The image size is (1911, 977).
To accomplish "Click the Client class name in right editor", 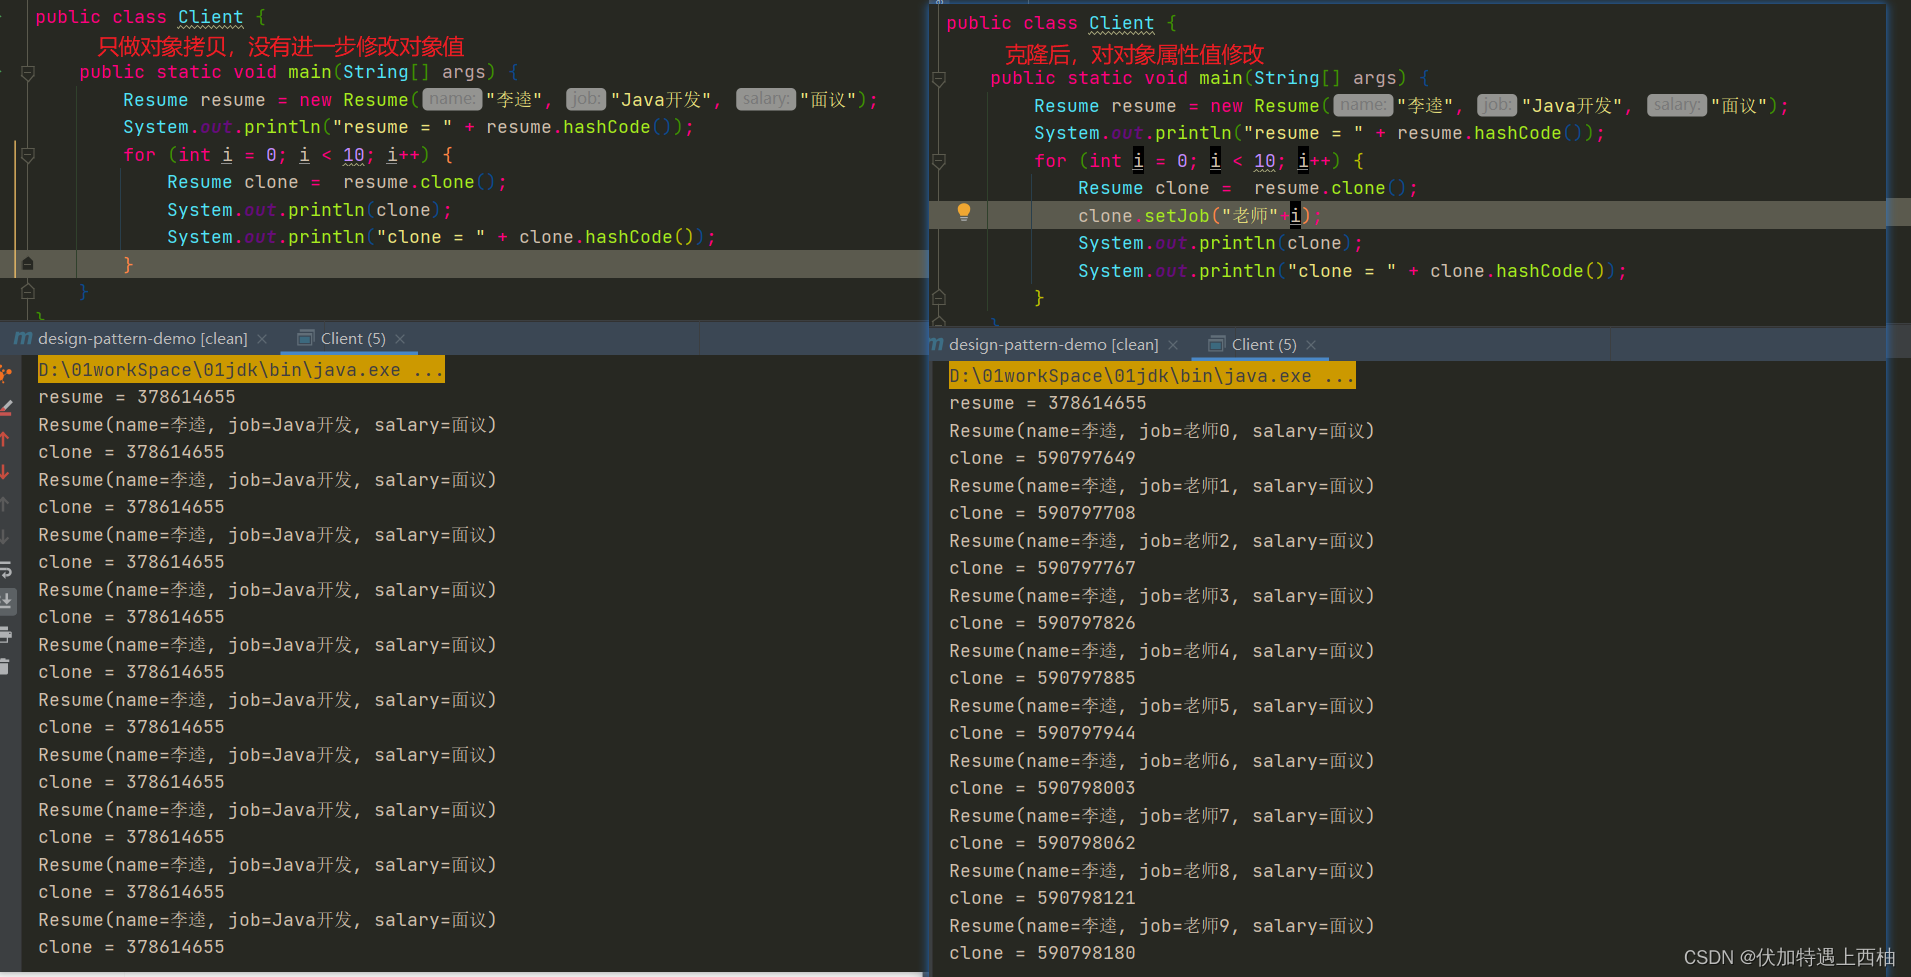I will [x=1122, y=23].
